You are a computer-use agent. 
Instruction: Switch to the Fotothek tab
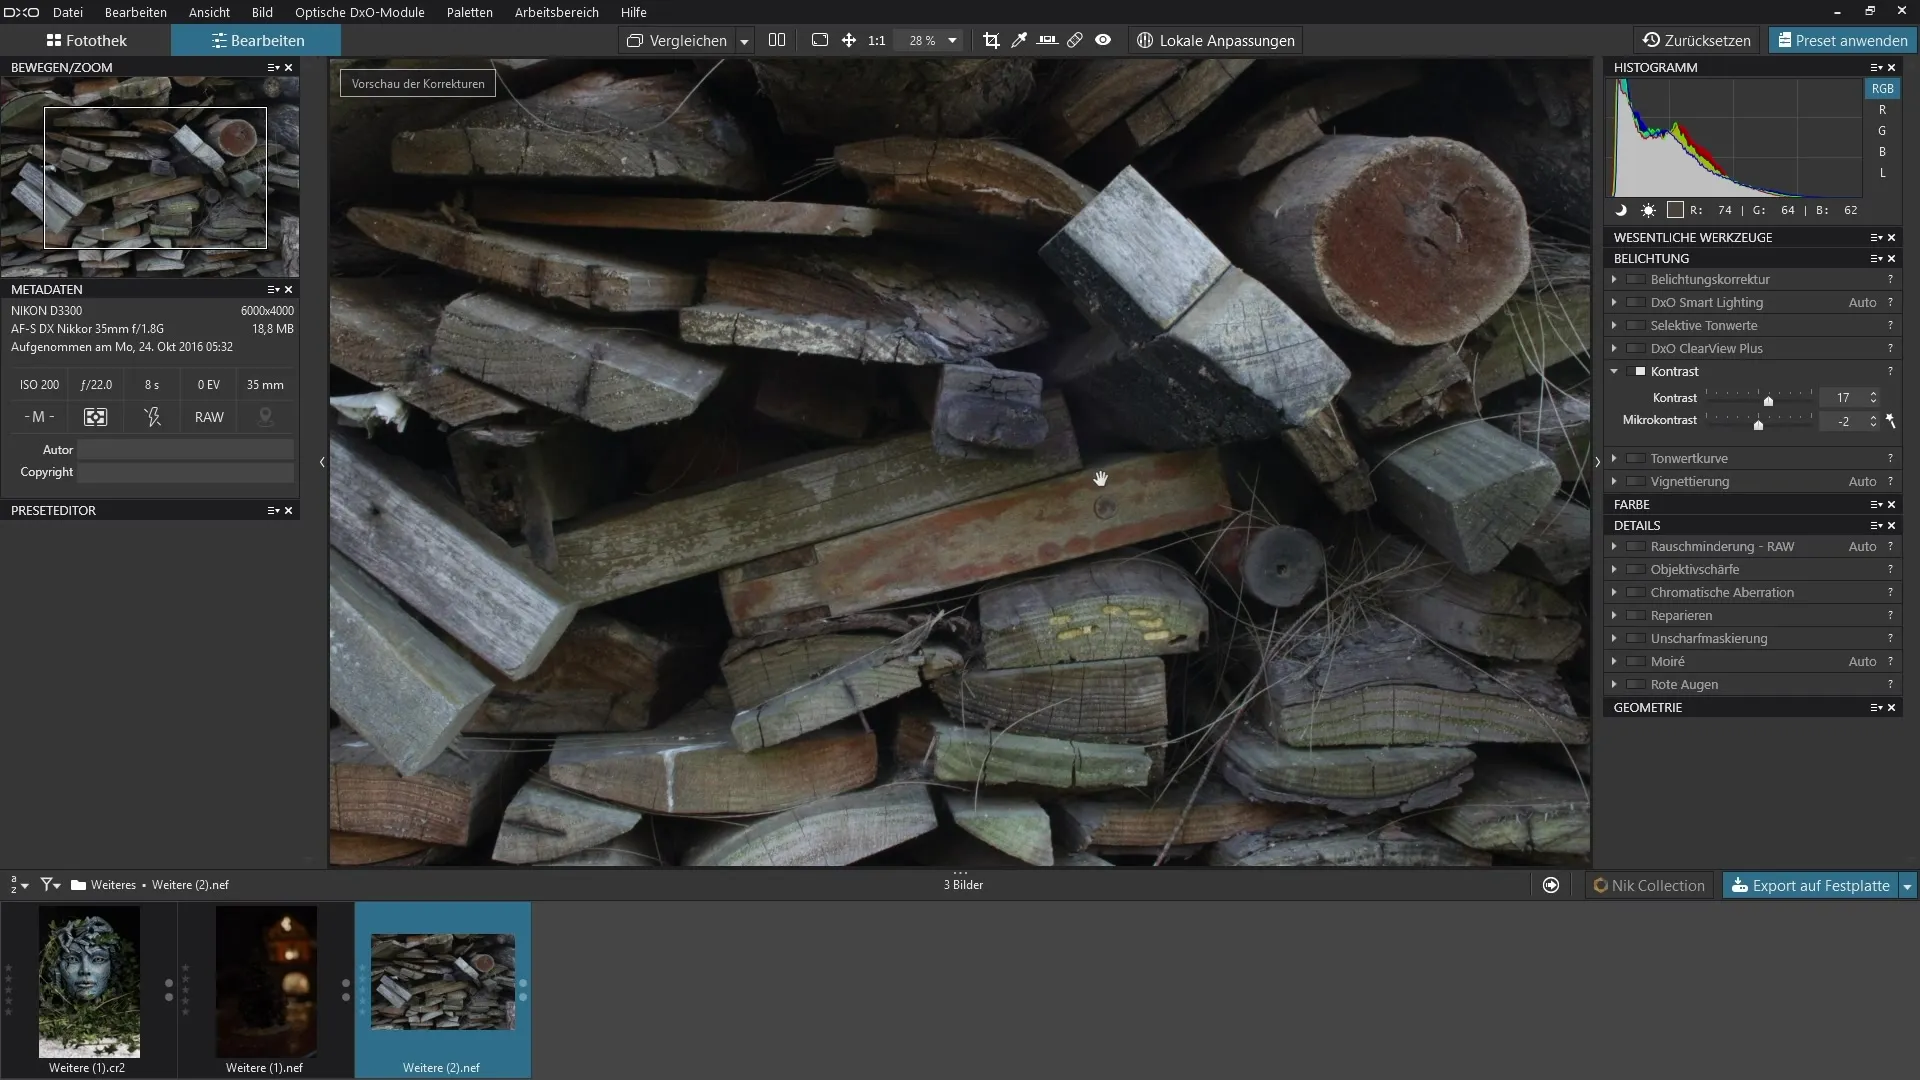86,40
